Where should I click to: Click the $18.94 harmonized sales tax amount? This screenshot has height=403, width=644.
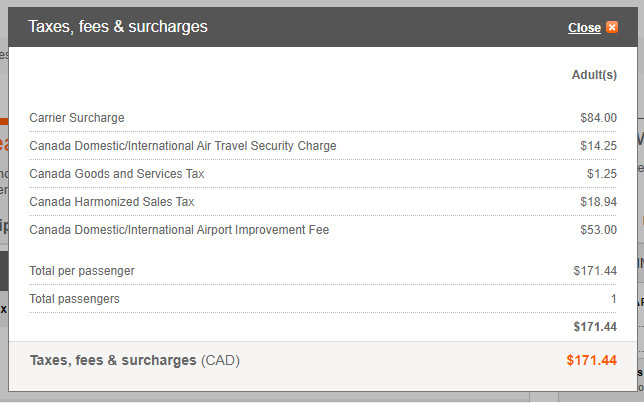point(598,202)
